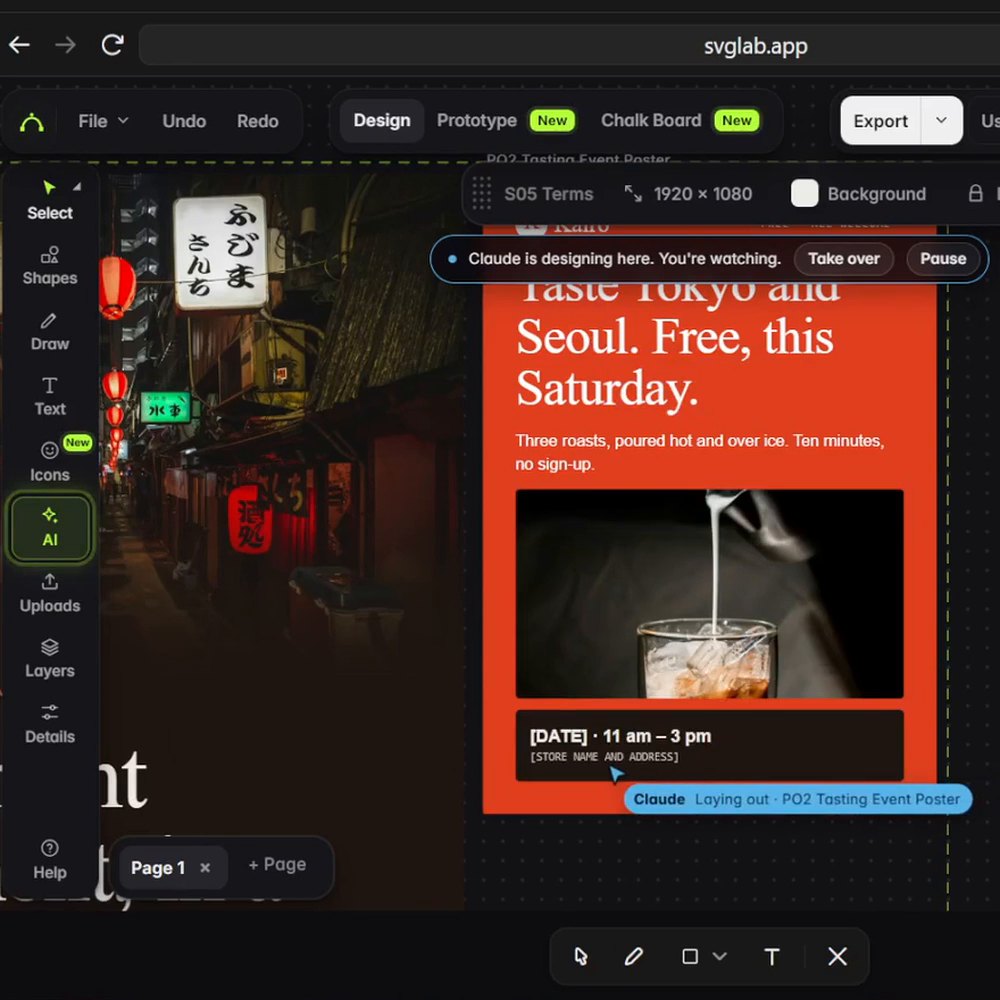The width and height of the screenshot is (1000, 1000).
Task: Choose the Draw pencil tool in sidebar
Action: click(50, 332)
